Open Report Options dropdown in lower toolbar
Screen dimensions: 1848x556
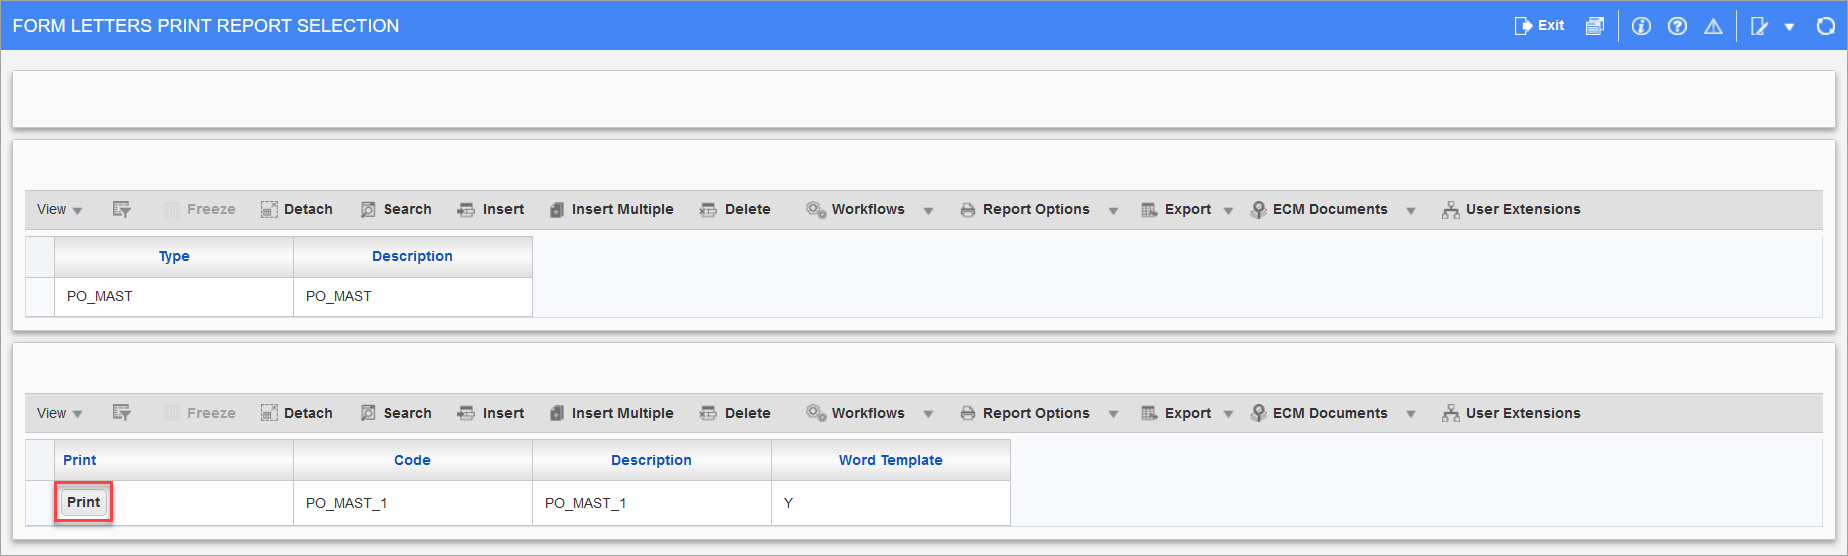point(1038,413)
